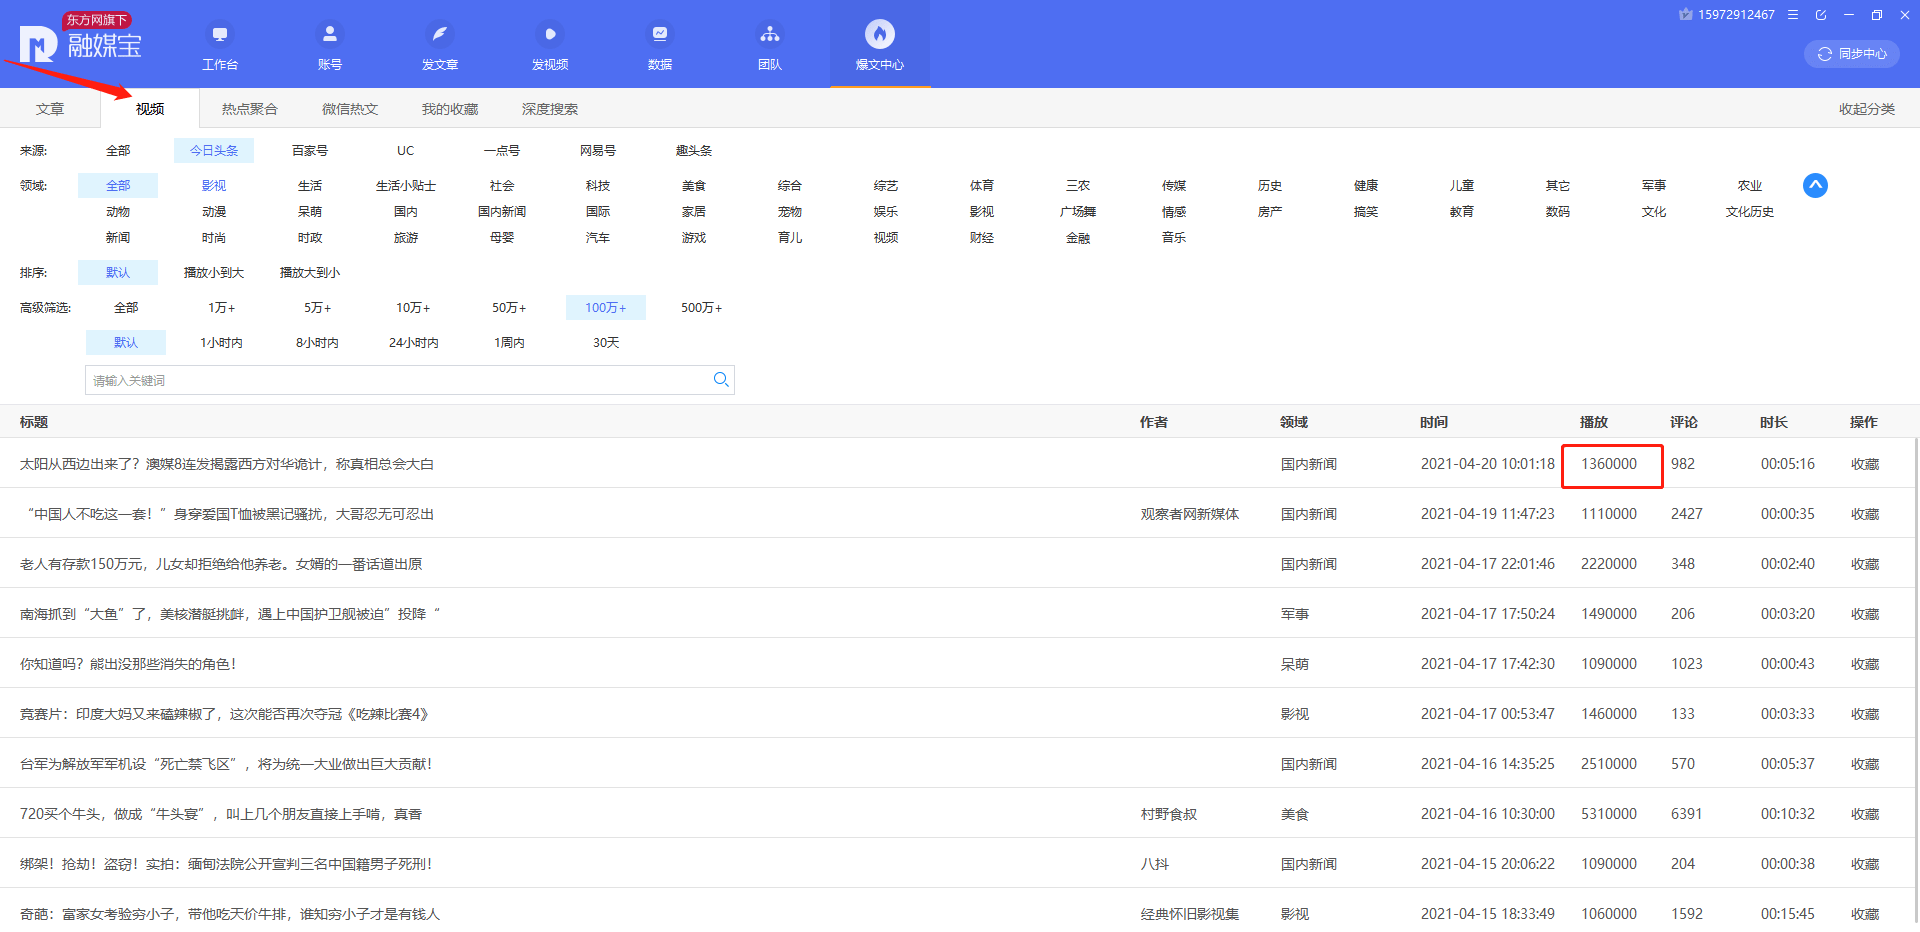Open the 数据 data icon
Viewport: 1920px width, 932px height.
point(660,34)
